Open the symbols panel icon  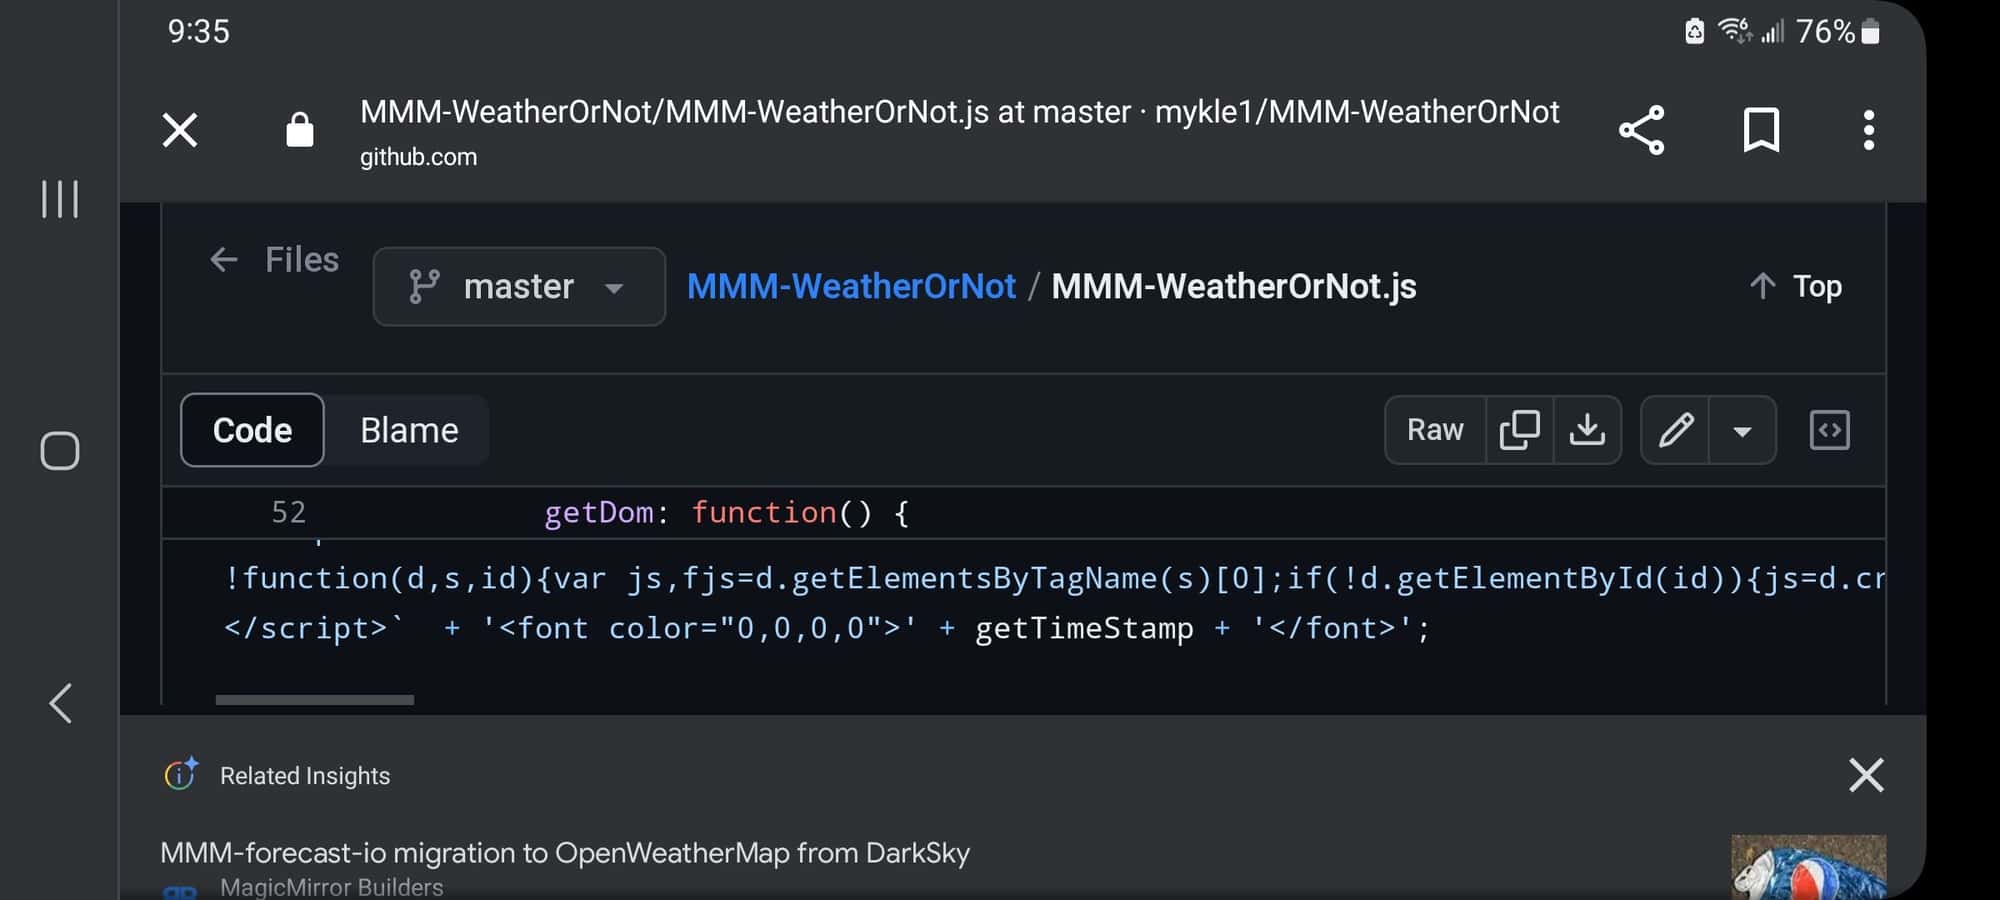click(1829, 430)
